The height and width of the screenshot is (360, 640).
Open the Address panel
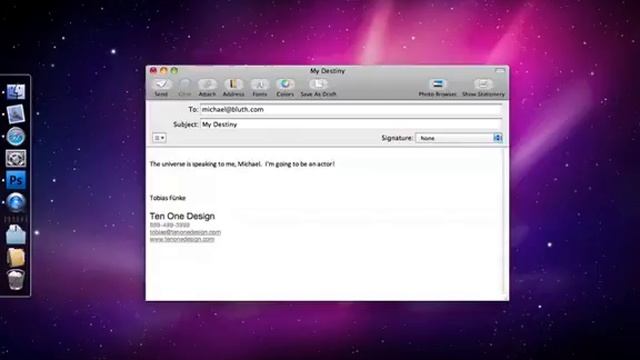233,87
